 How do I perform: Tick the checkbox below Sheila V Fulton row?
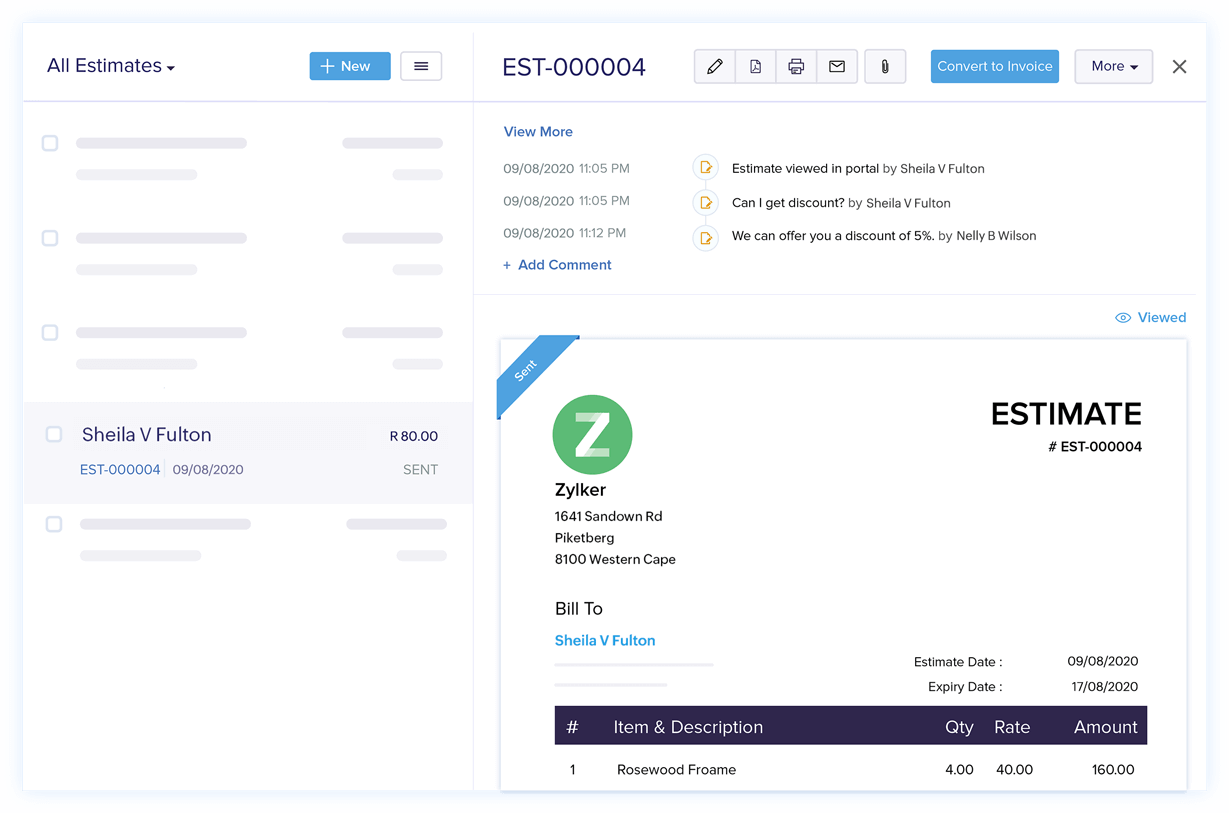click(x=54, y=524)
